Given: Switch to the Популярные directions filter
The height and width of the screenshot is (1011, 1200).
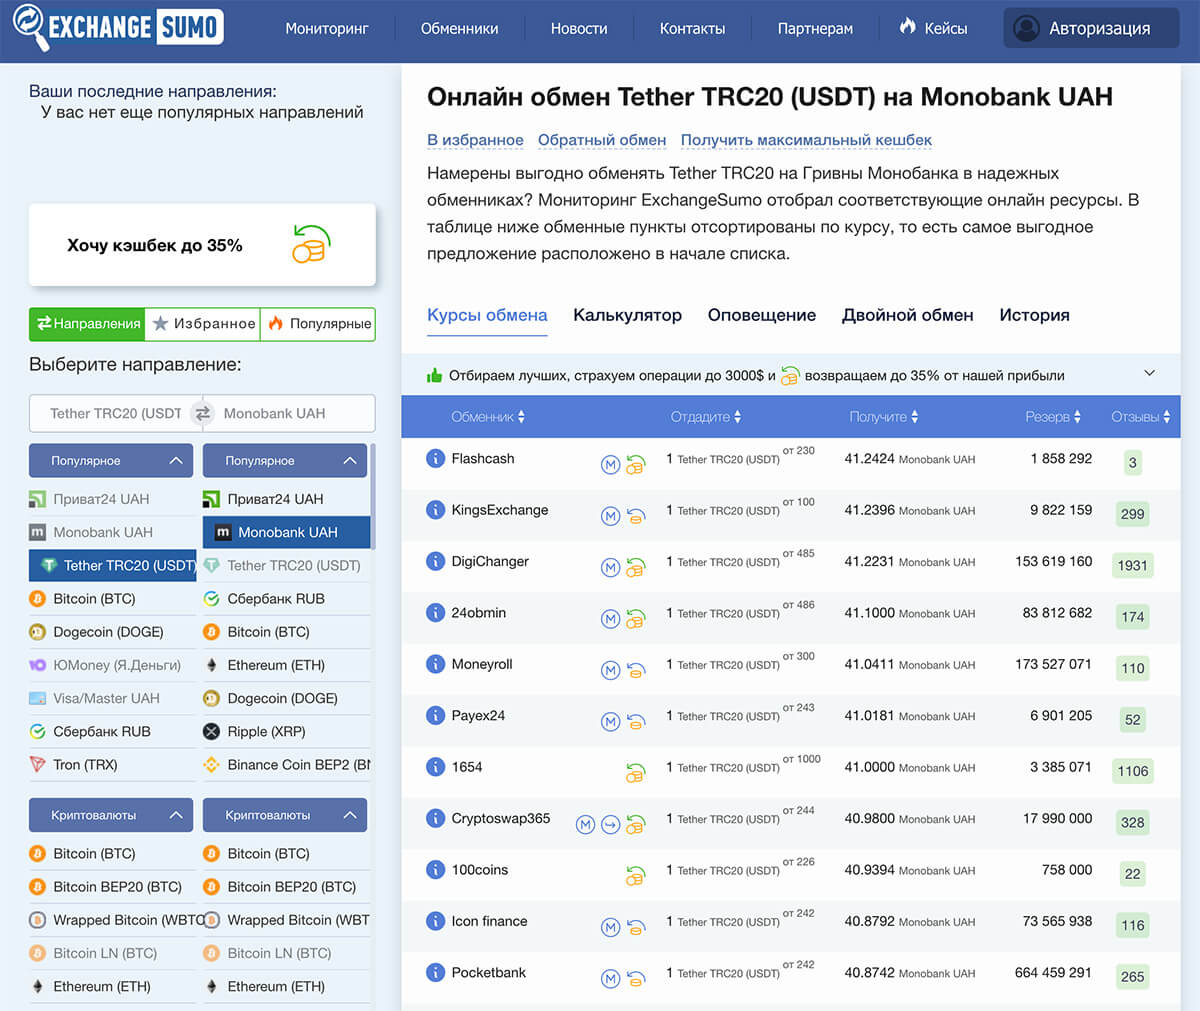Looking at the screenshot, I should [318, 324].
